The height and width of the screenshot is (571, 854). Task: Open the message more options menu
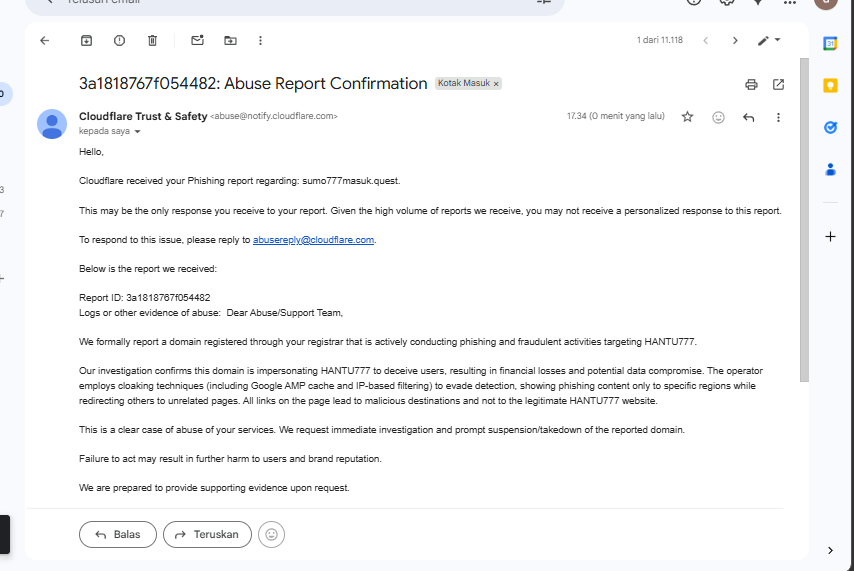(x=778, y=117)
